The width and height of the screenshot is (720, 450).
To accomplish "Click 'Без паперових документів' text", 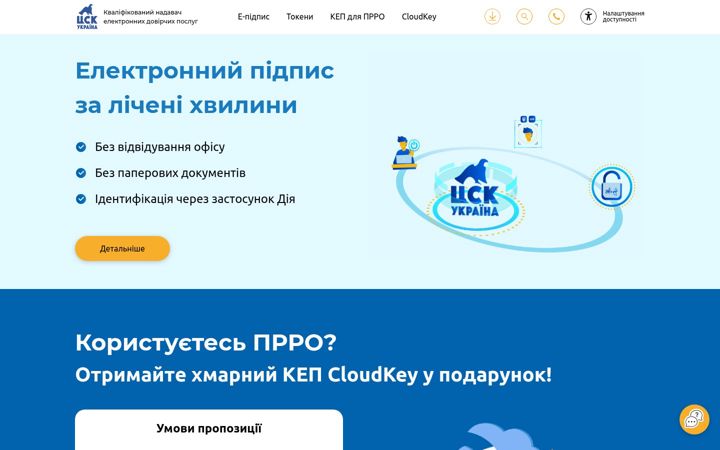I will point(170,173).
